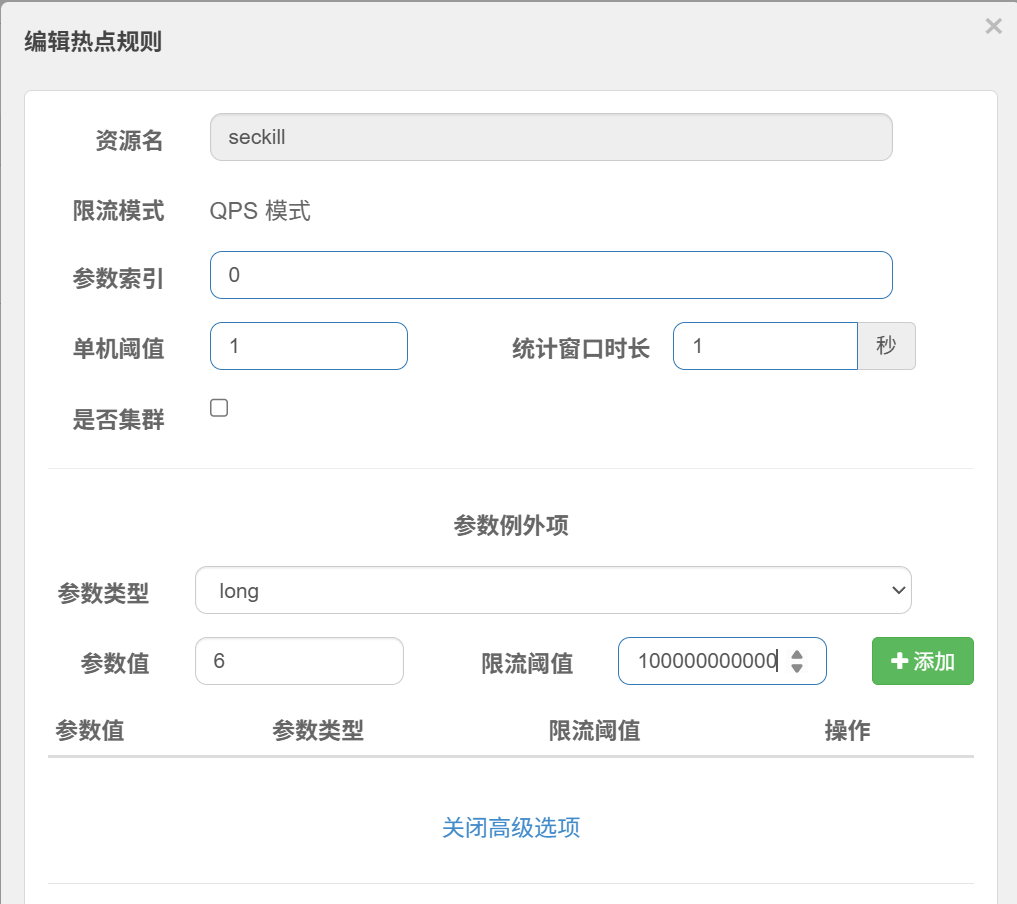1017x904 pixels.
Task: Select the 统计窗口时长 input field
Action: point(764,346)
